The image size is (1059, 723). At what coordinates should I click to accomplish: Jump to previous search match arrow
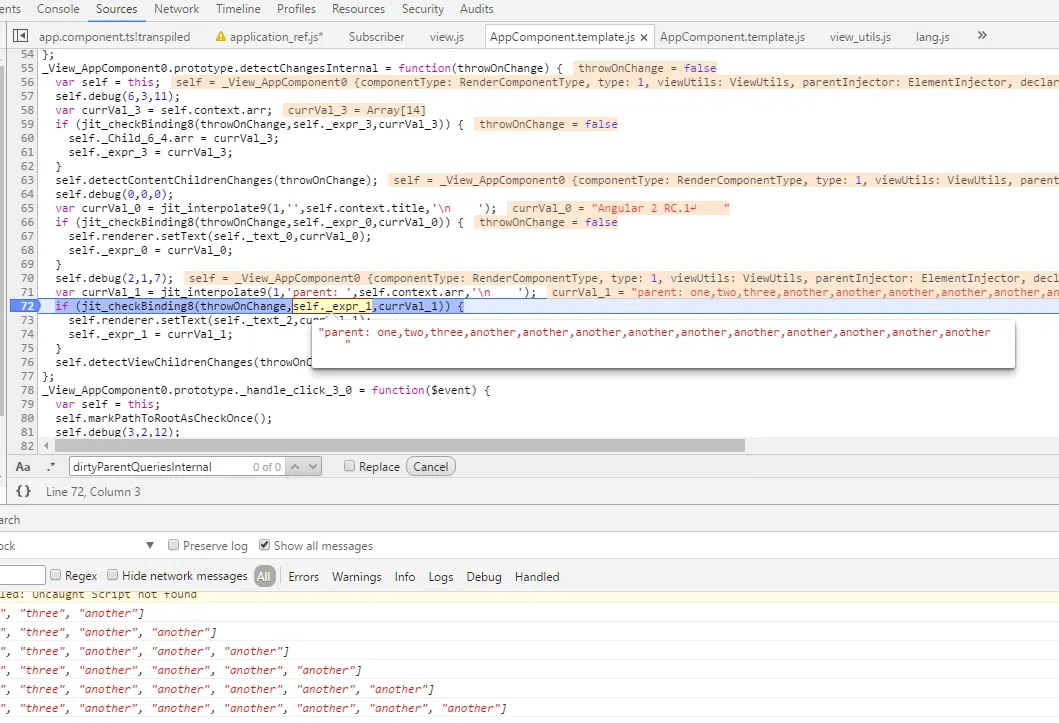click(297, 467)
